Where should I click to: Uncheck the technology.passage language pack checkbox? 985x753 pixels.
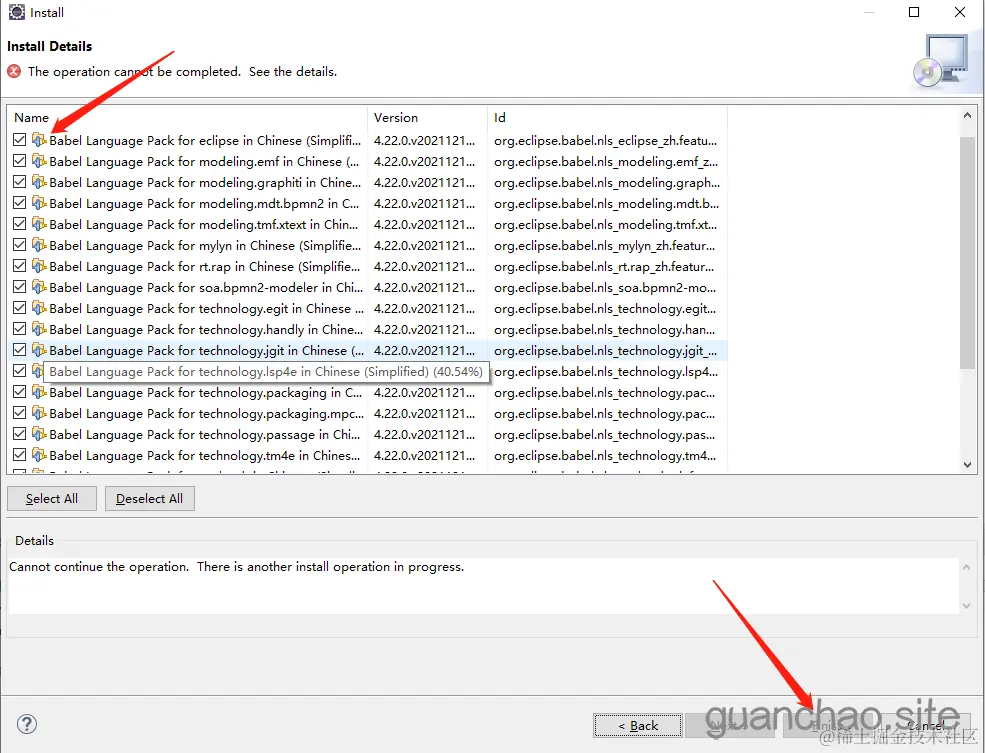pos(19,435)
